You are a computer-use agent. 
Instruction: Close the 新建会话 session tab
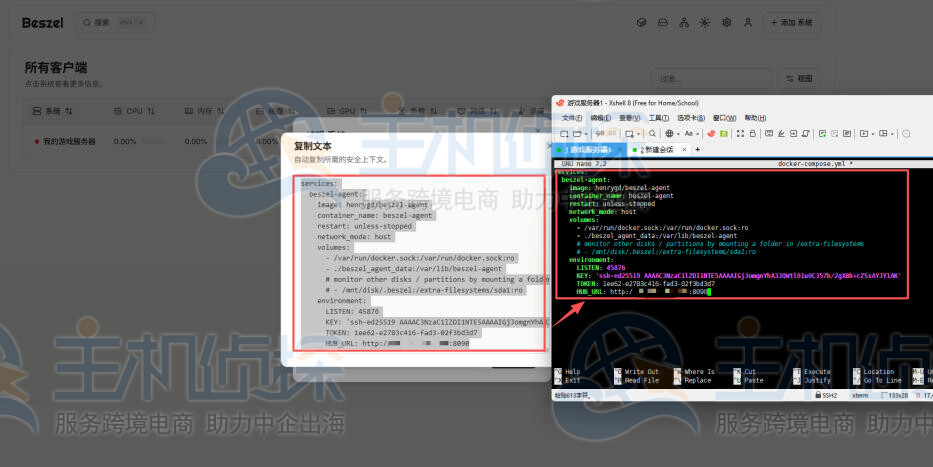coord(684,149)
